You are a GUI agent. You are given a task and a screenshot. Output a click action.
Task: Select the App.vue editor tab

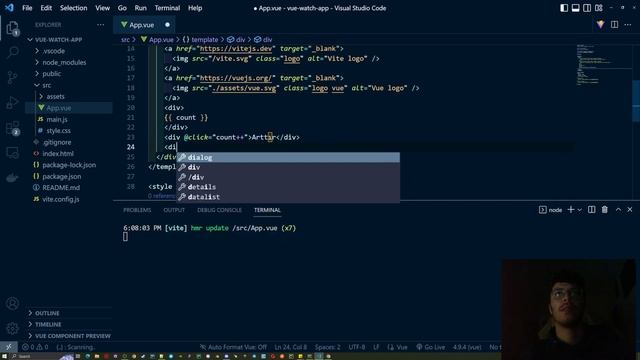144,25
